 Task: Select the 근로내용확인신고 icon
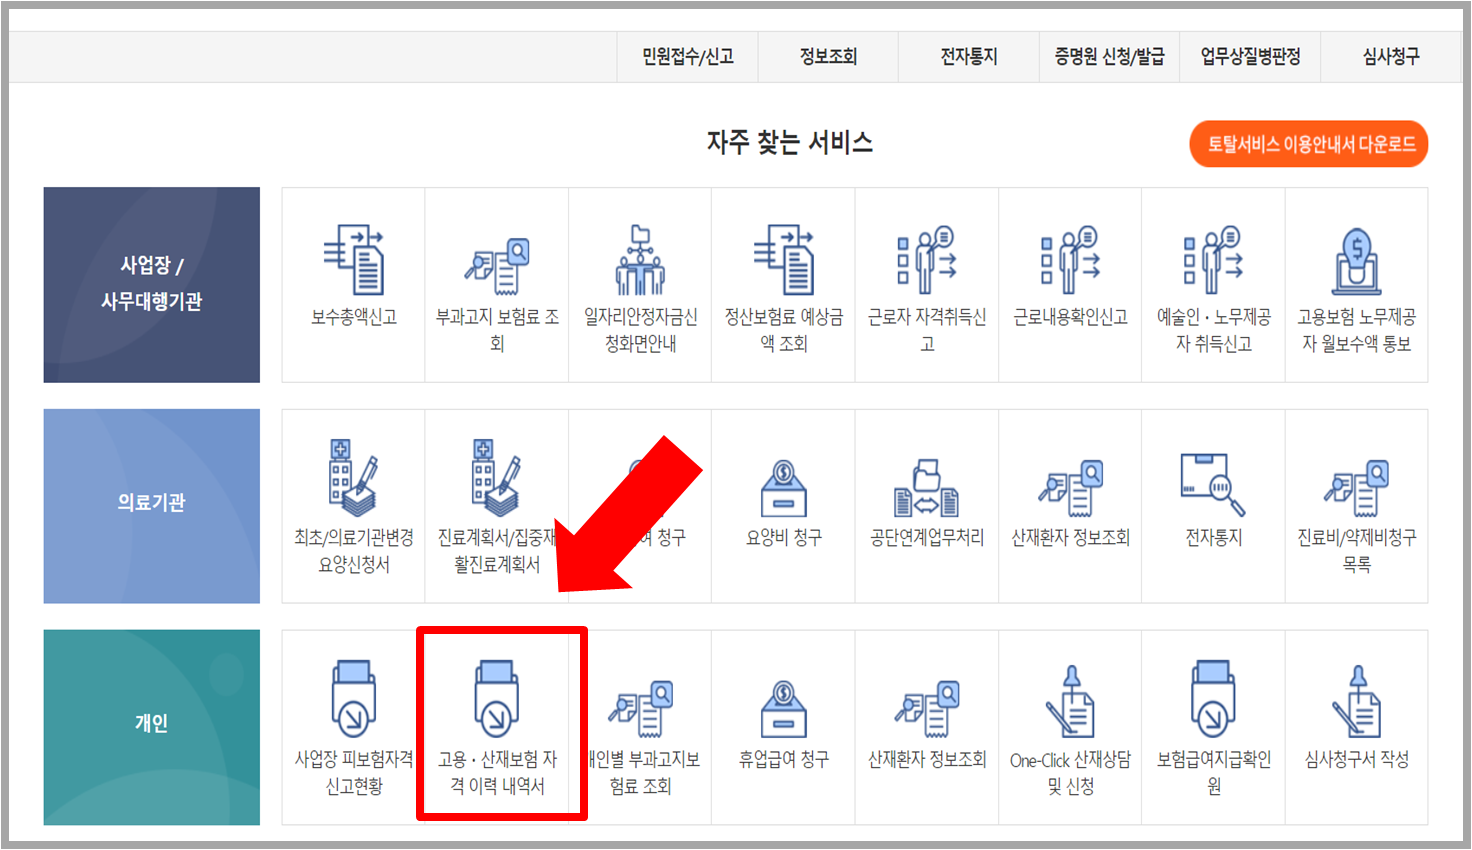coord(1069,283)
